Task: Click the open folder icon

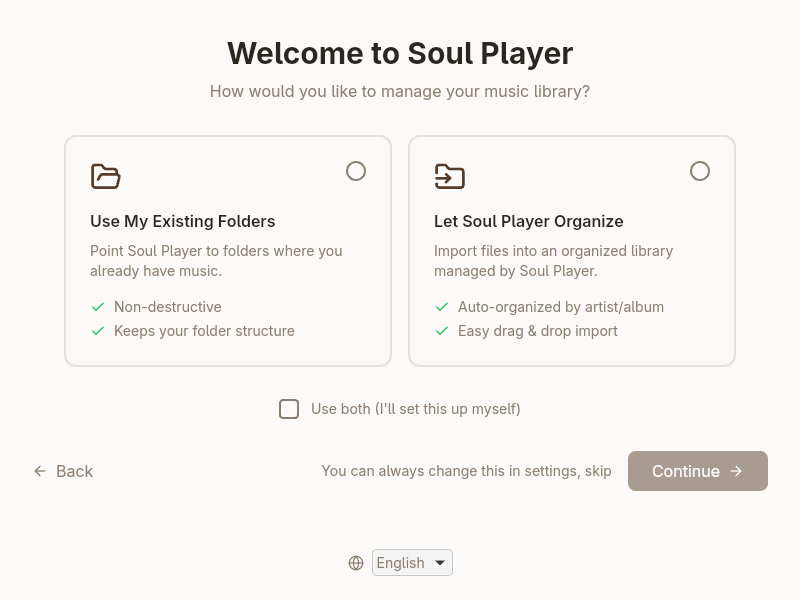Action: [105, 176]
